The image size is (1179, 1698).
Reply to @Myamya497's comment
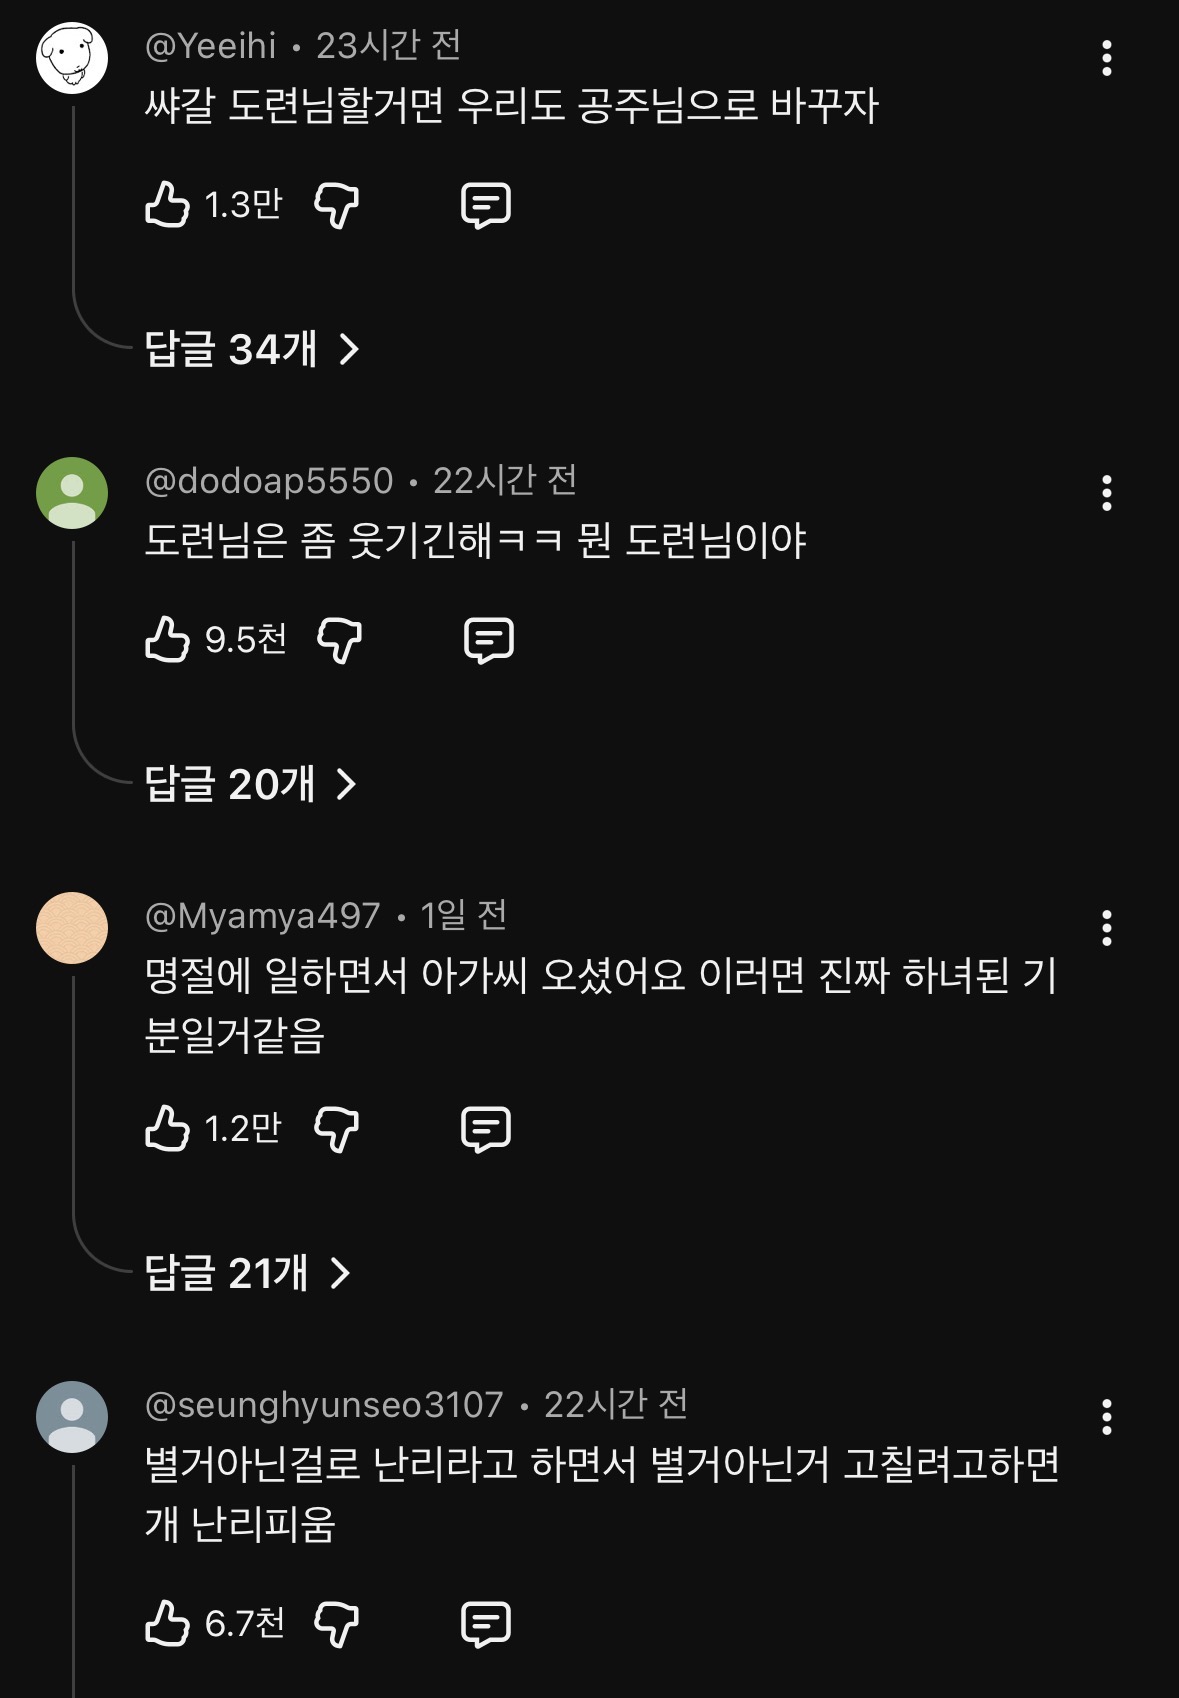point(486,1129)
